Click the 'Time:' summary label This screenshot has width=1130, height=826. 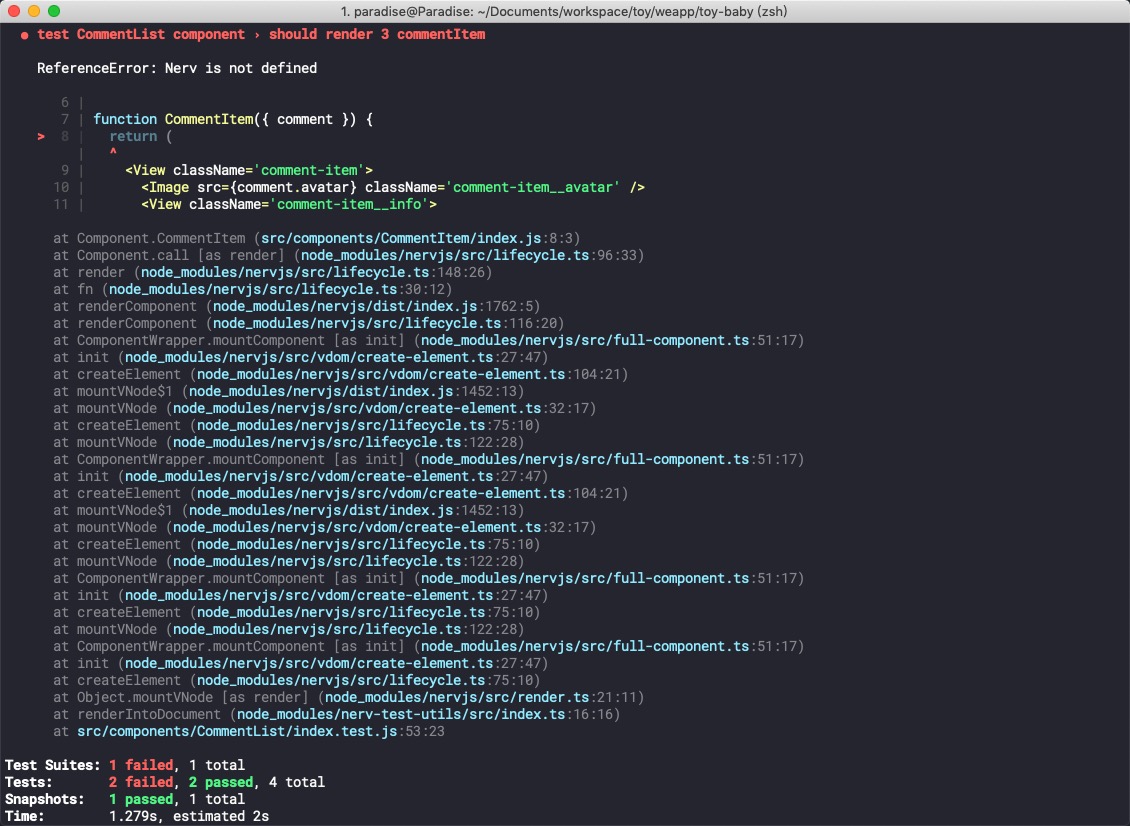(x=25, y=816)
